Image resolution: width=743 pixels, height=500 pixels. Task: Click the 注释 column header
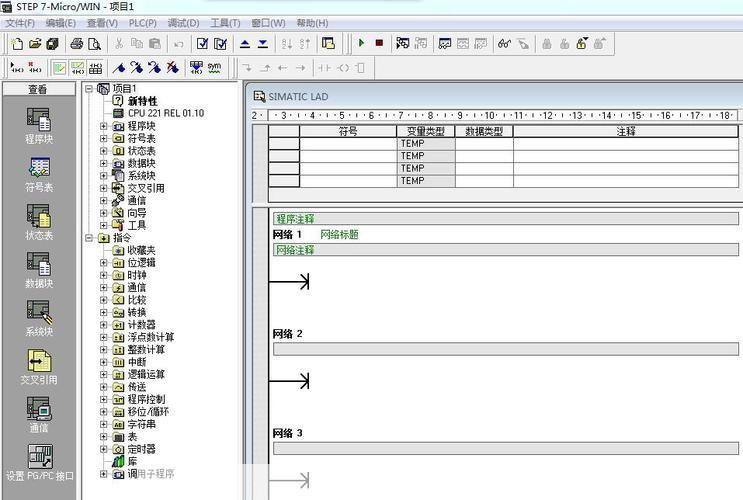tap(625, 131)
